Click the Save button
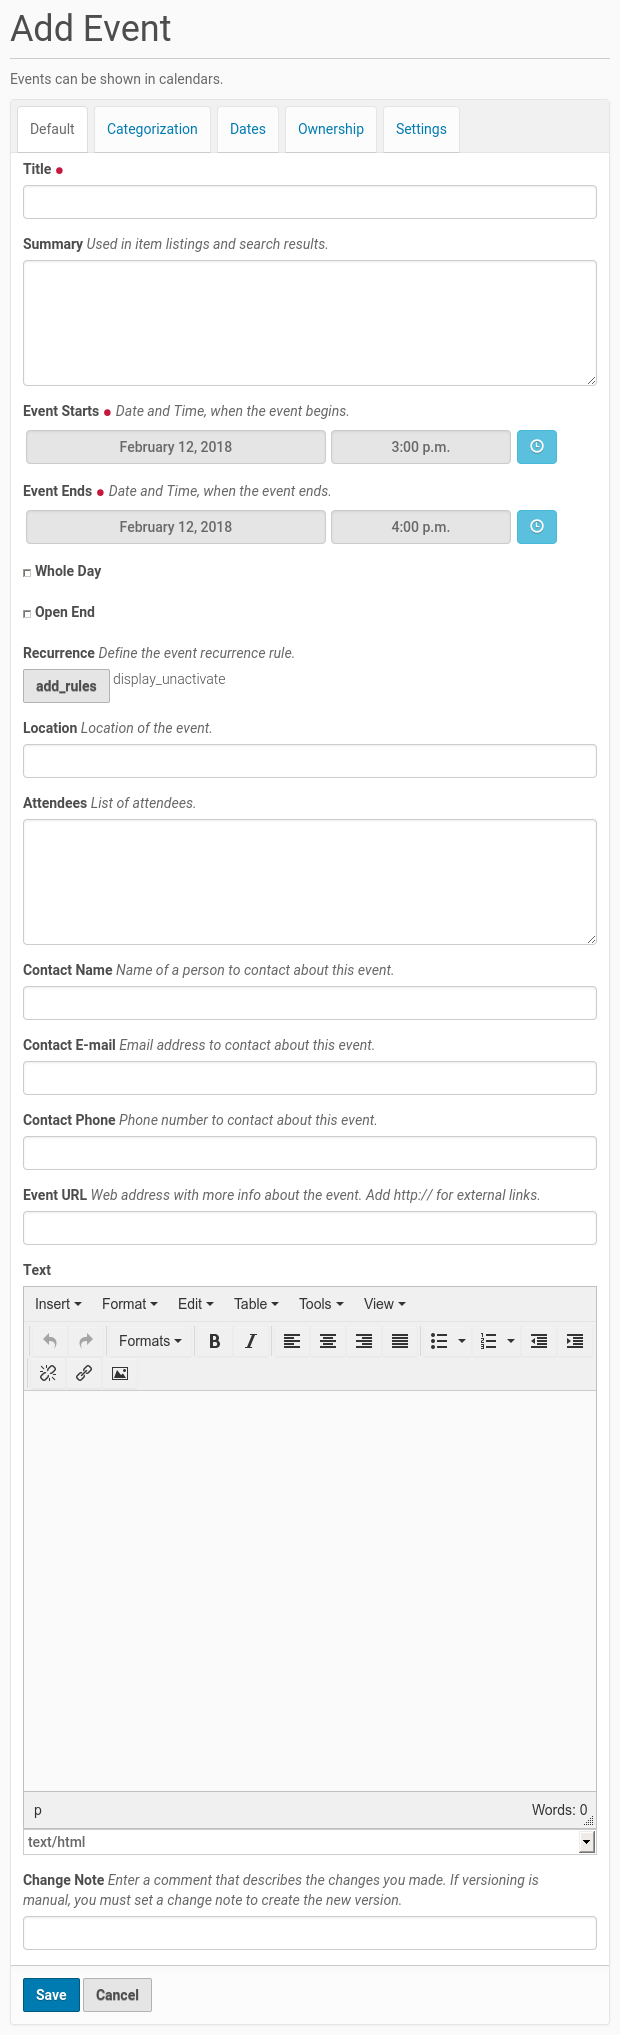Image resolution: width=620 pixels, height=2035 pixels. tap(51, 1994)
